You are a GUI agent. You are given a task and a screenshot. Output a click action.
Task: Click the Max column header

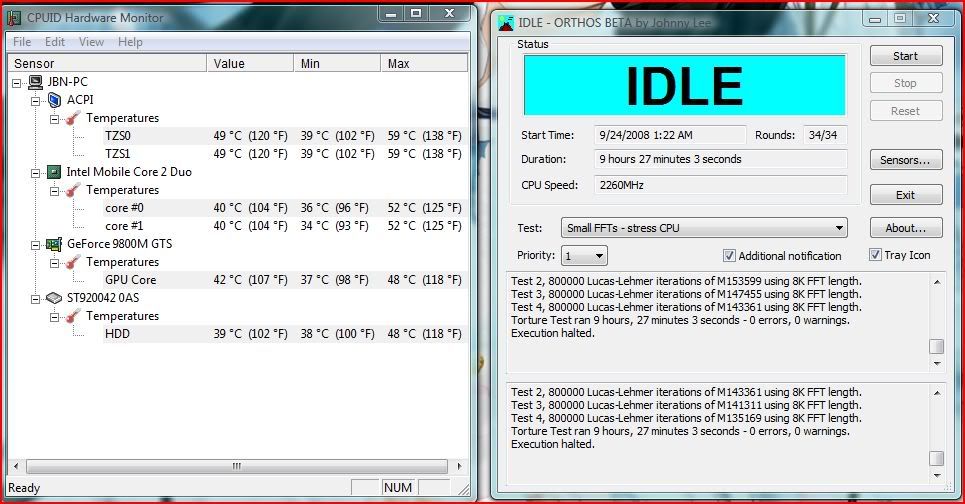(425, 63)
